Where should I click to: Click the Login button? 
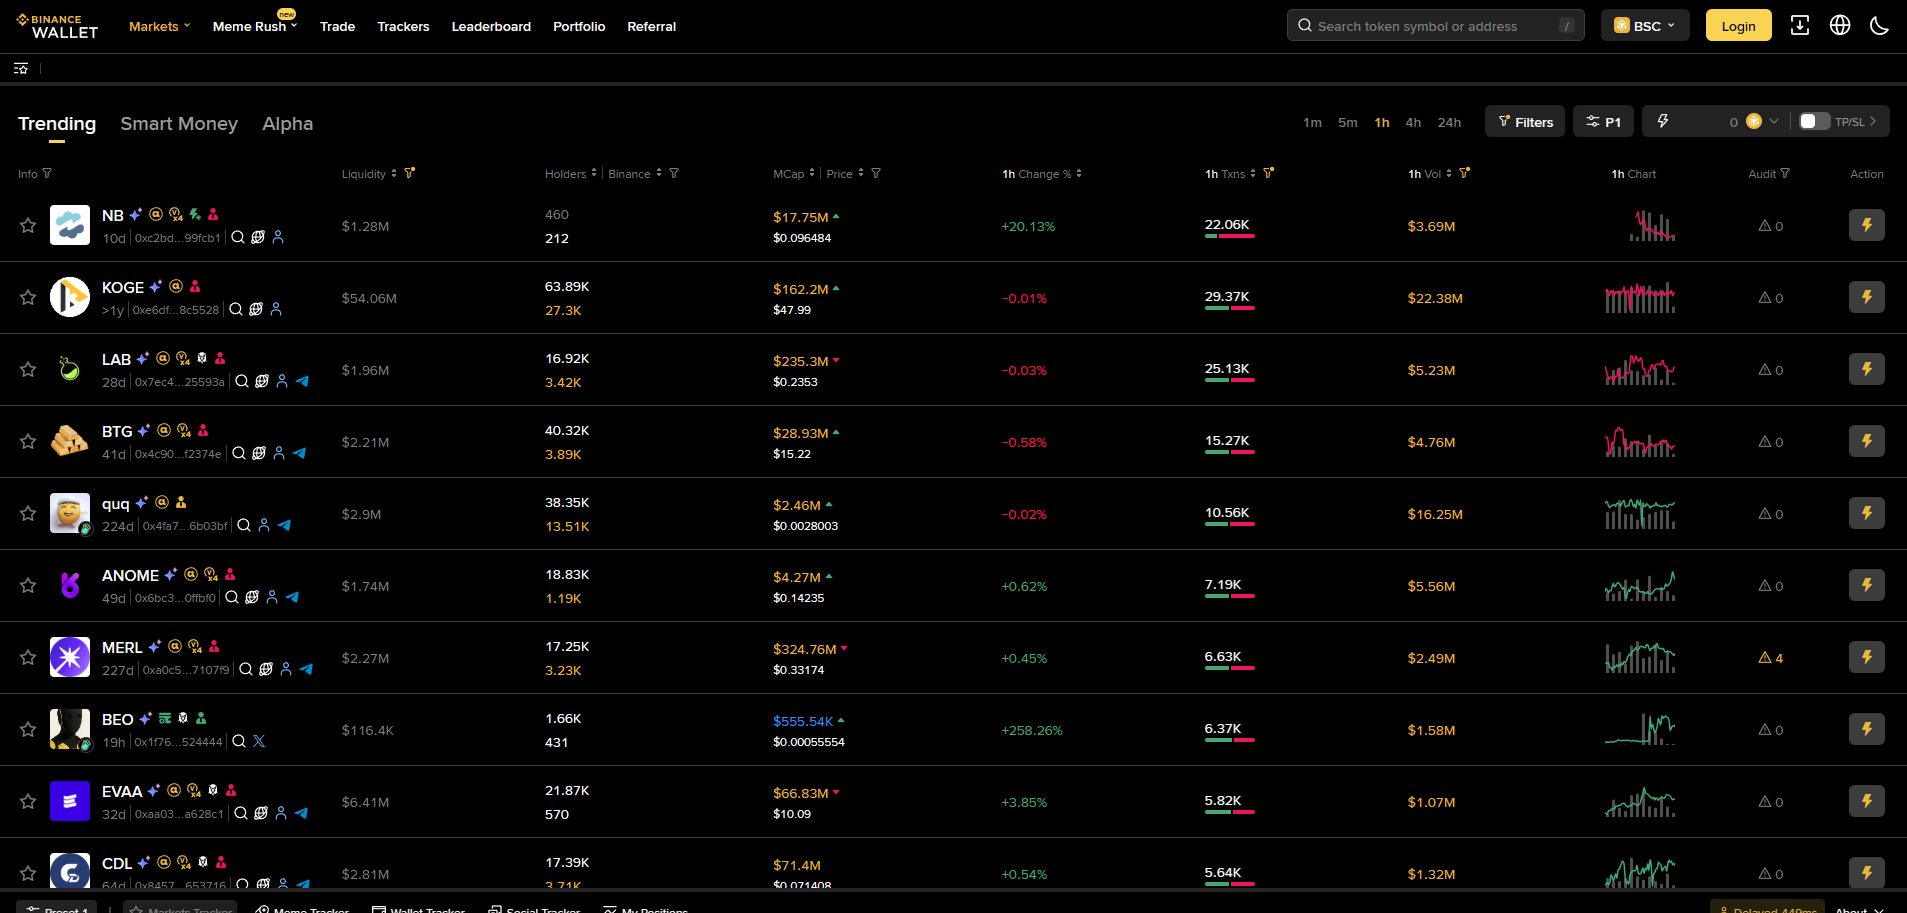[1737, 25]
